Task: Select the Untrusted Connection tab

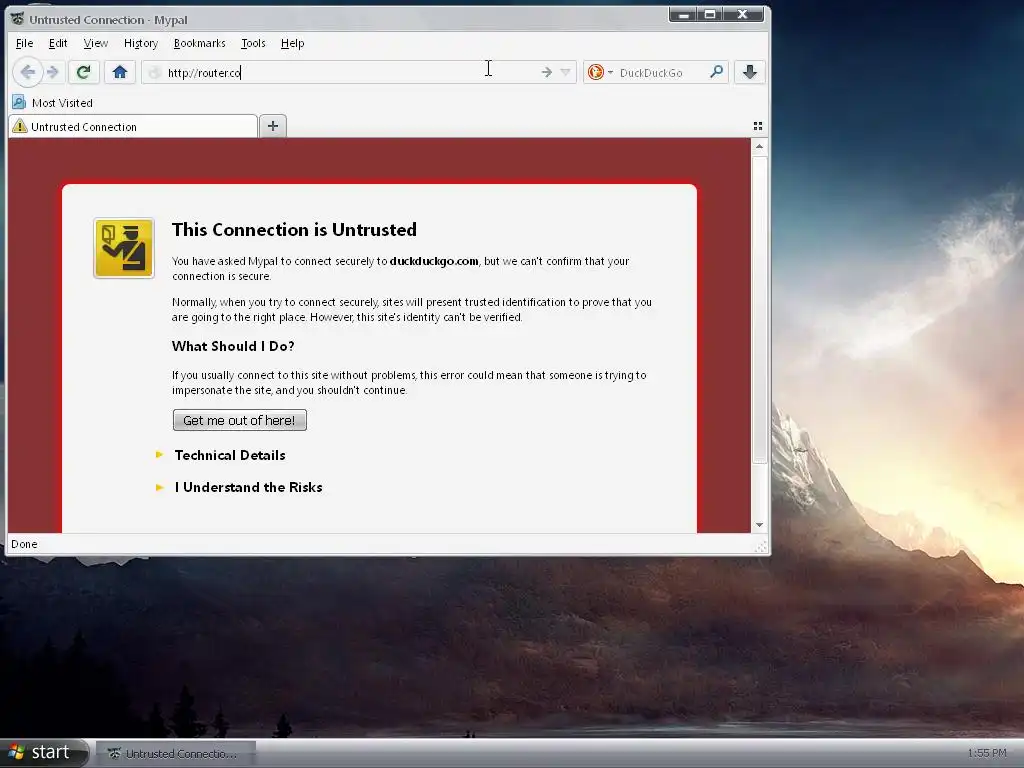Action: pos(133,126)
